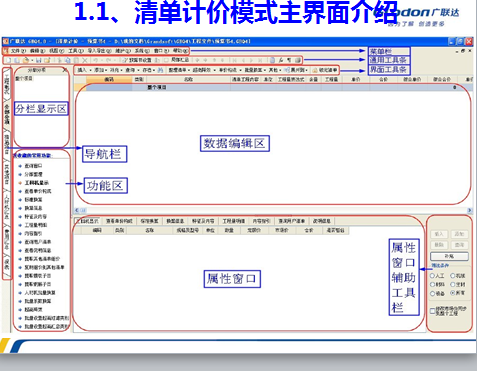Click the undo arrow toolbar icon
Viewport: 477px width, 371px height.
(x=95, y=60)
